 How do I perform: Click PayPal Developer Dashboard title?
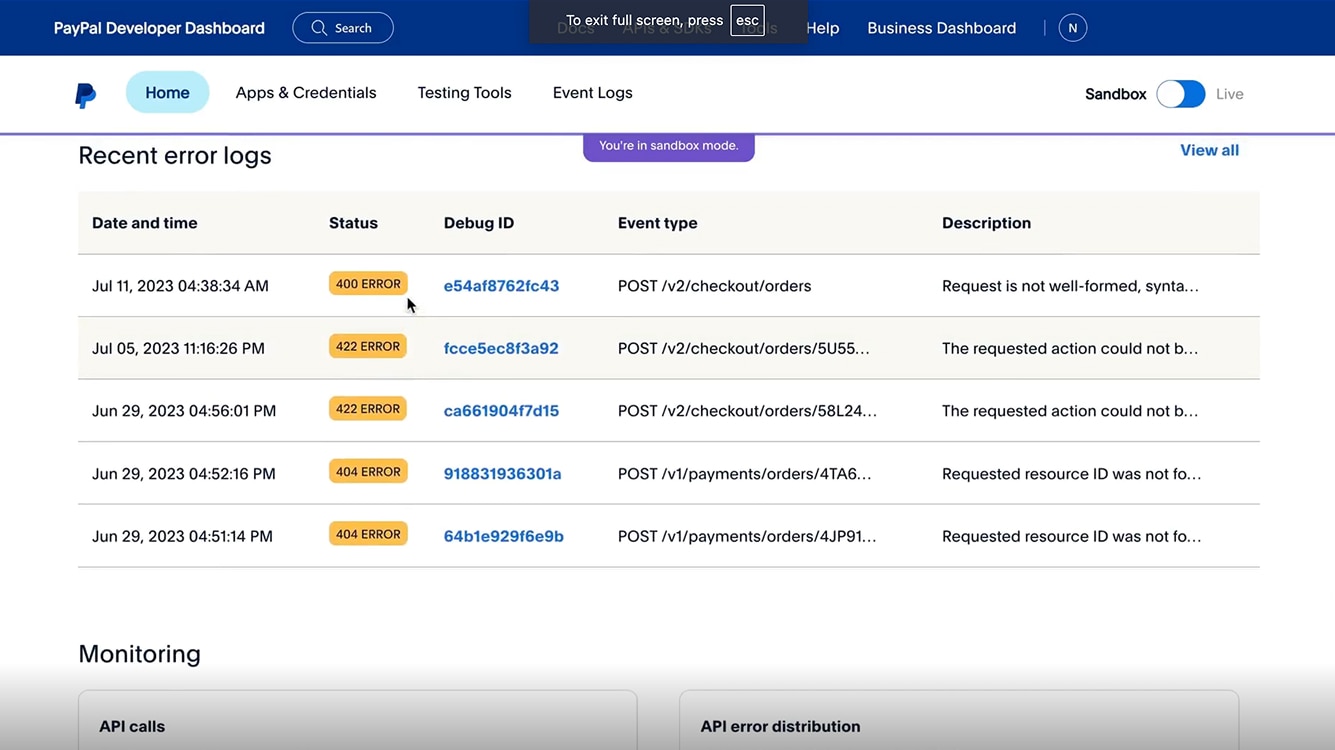[x=159, y=28]
